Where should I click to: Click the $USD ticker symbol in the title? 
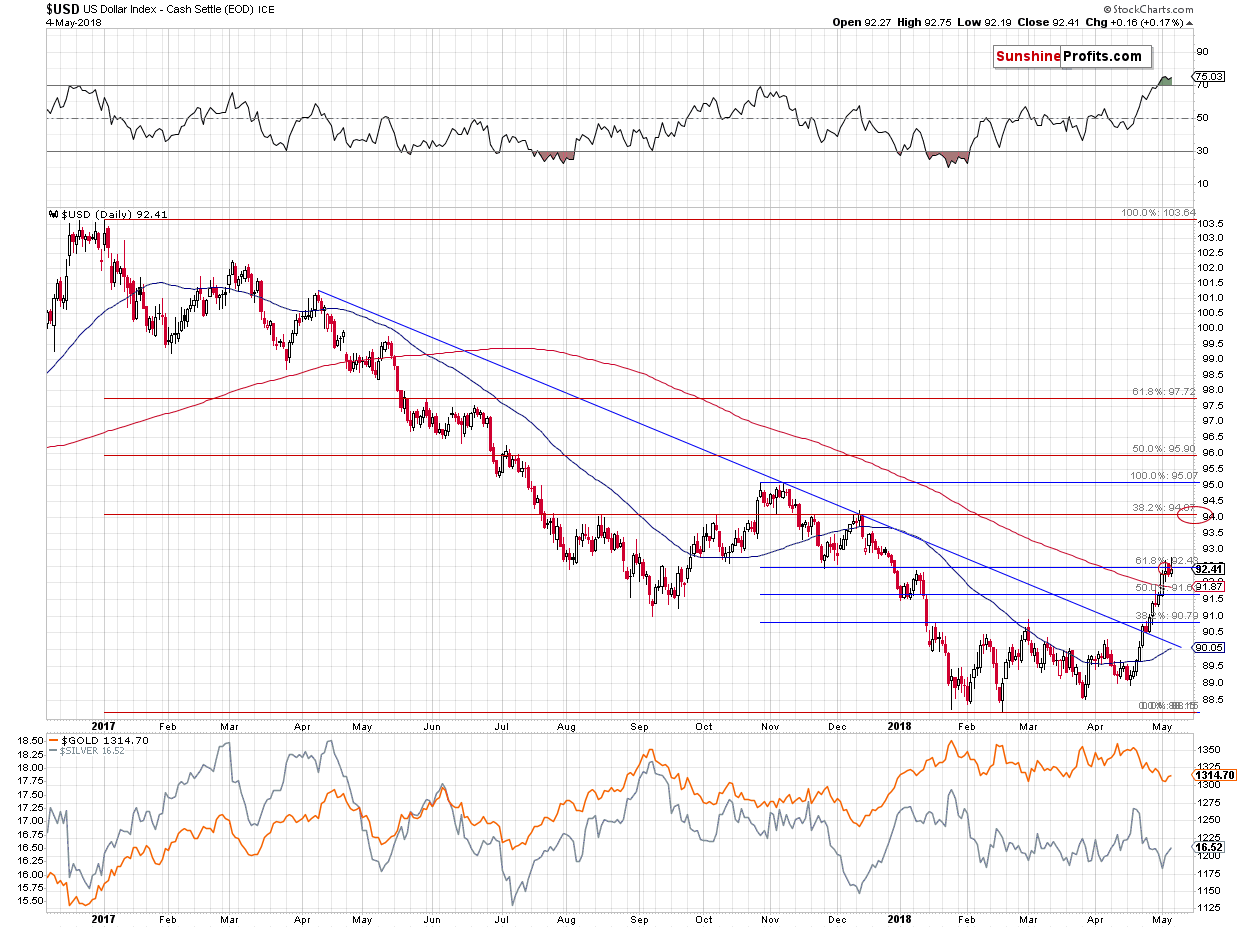(x=63, y=11)
